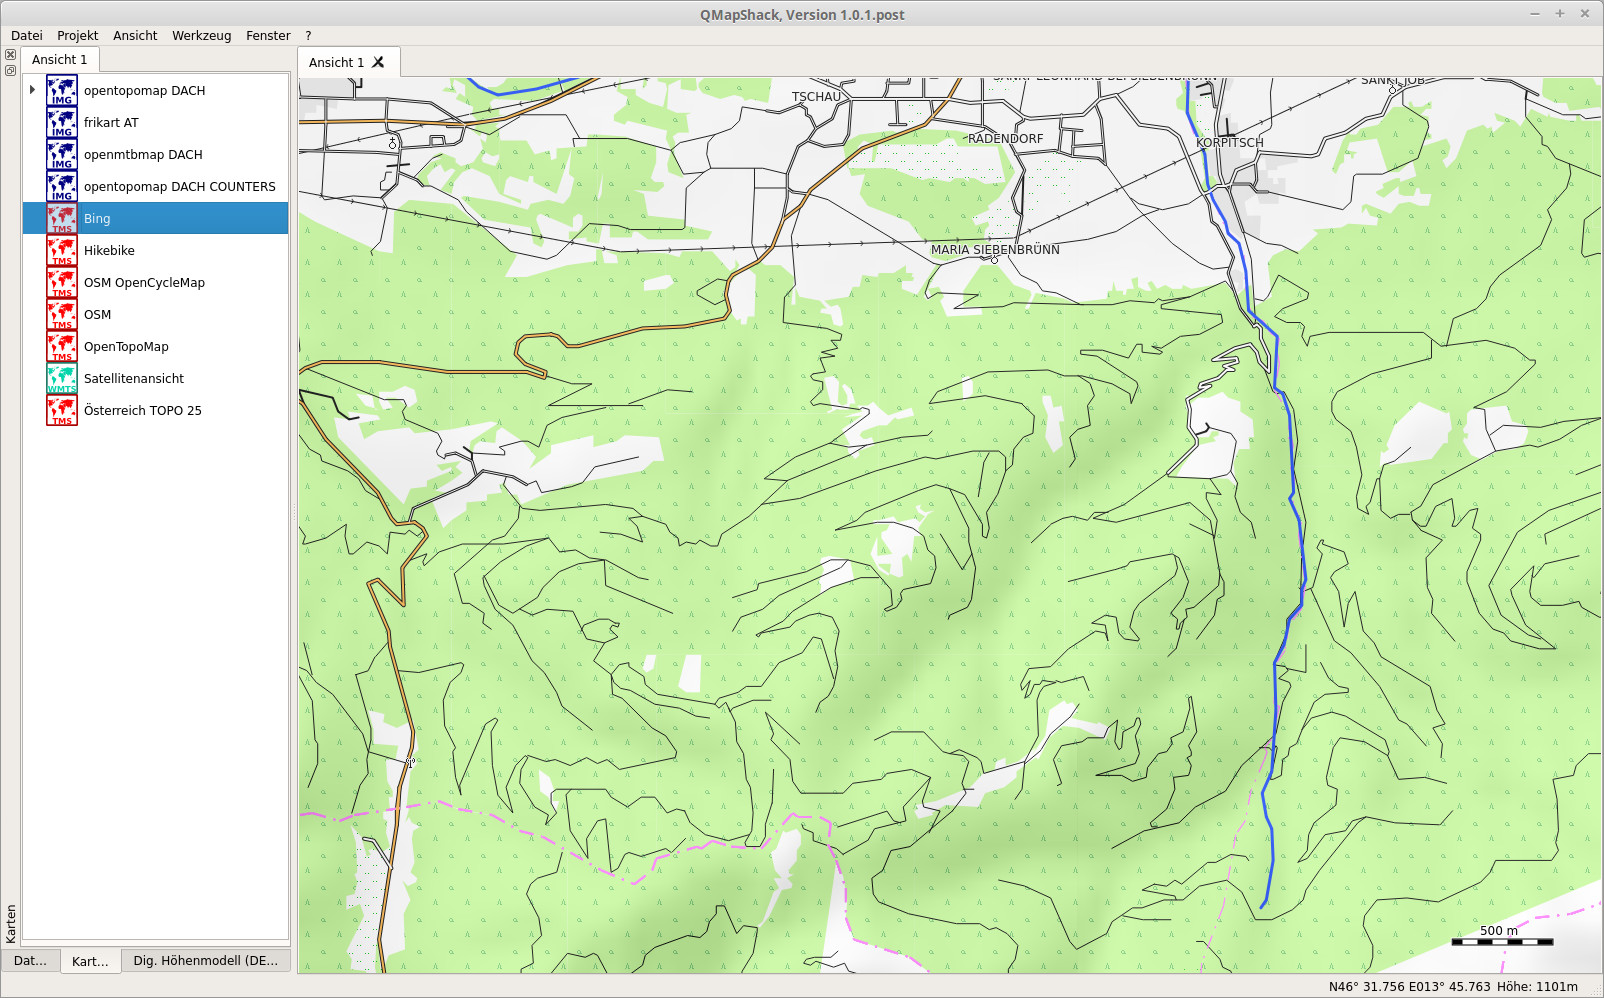Select the OSM map entry
The height and width of the screenshot is (998, 1604).
tap(156, 314)
